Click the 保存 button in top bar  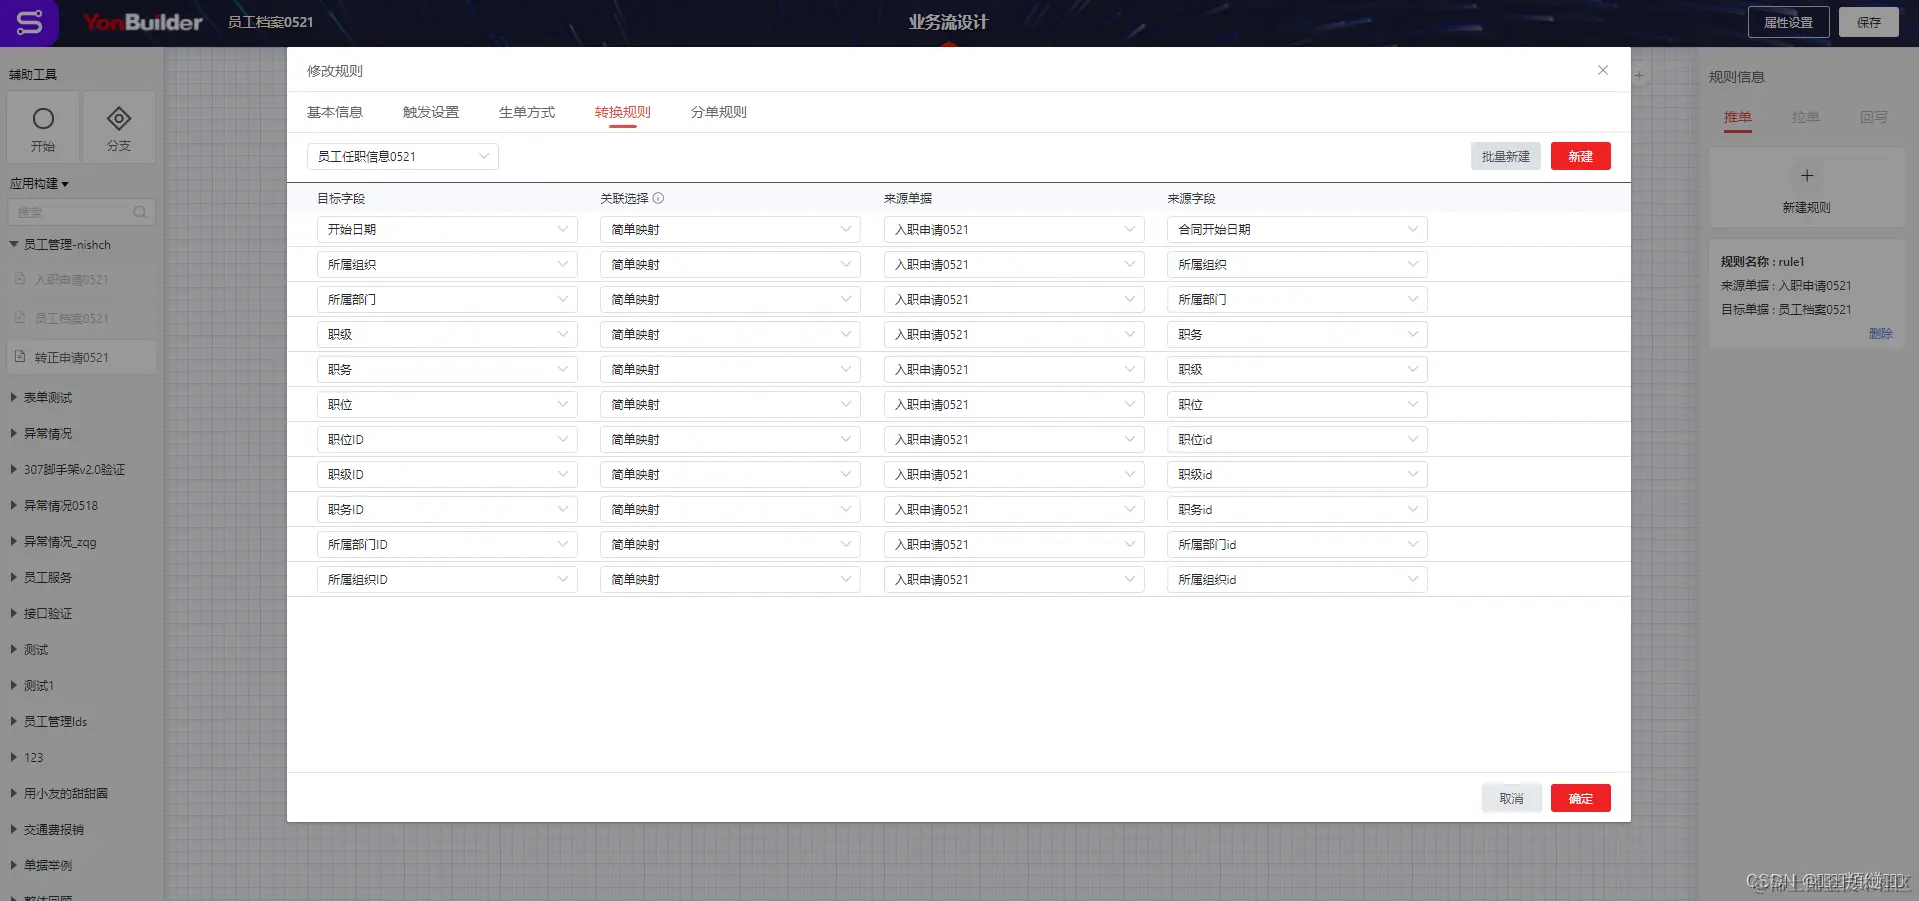coord(1868,22)
